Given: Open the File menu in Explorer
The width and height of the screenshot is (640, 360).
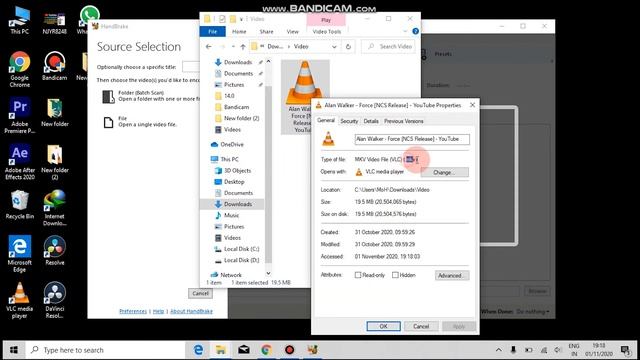Looking at the screenshot, I should click(x=213, y=31).
